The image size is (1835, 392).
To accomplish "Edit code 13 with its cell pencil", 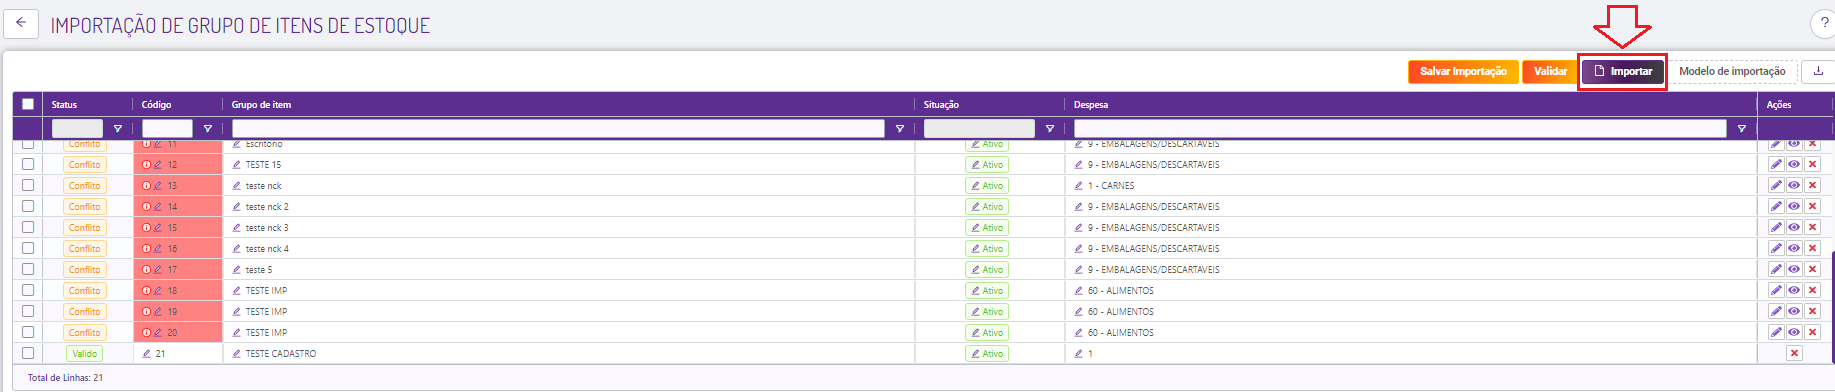I will pos(158,186).
